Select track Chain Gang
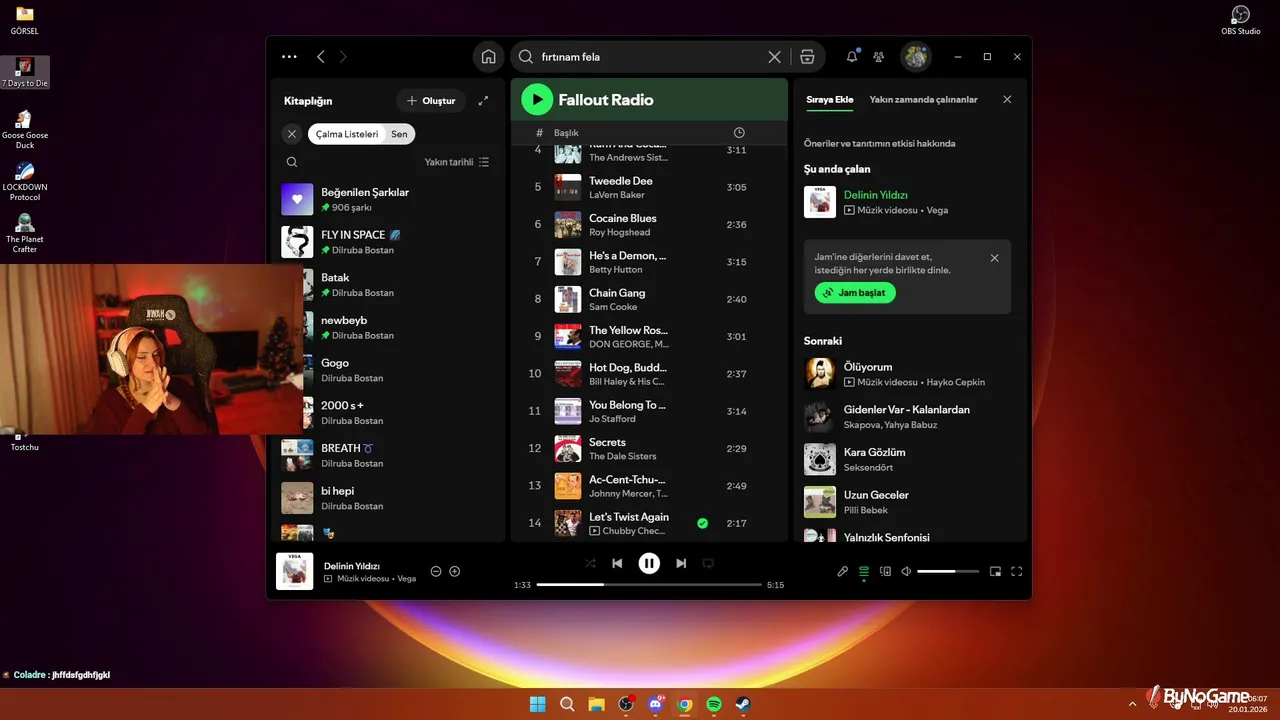 (x=649, y=299)
